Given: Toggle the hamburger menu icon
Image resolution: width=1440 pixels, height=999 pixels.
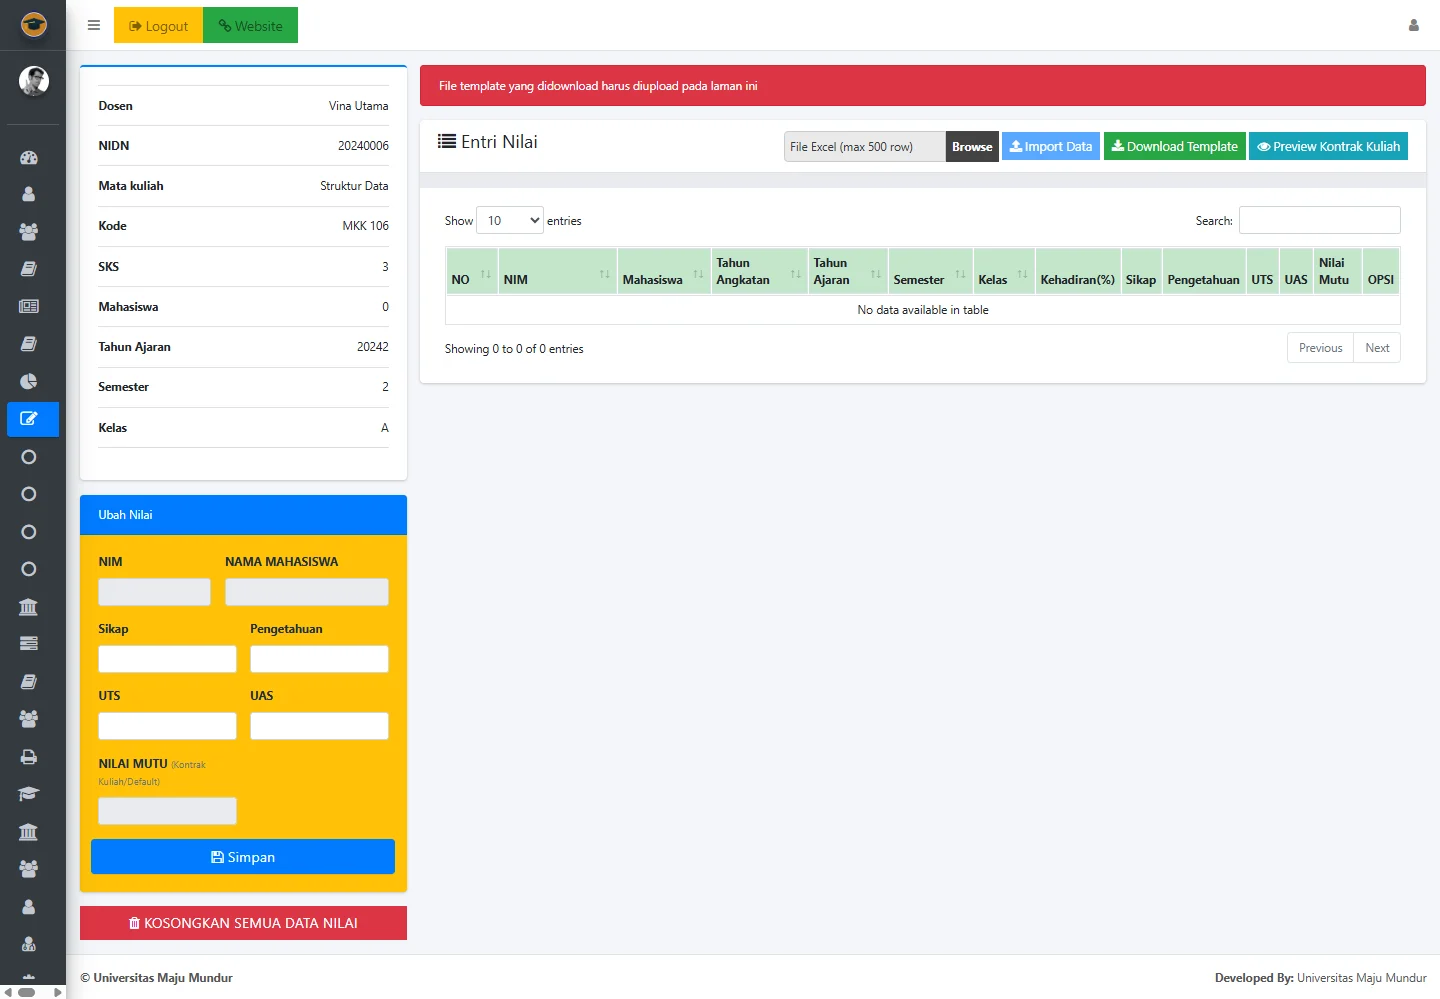Looking at the screenshot, I should pos(94,26).
